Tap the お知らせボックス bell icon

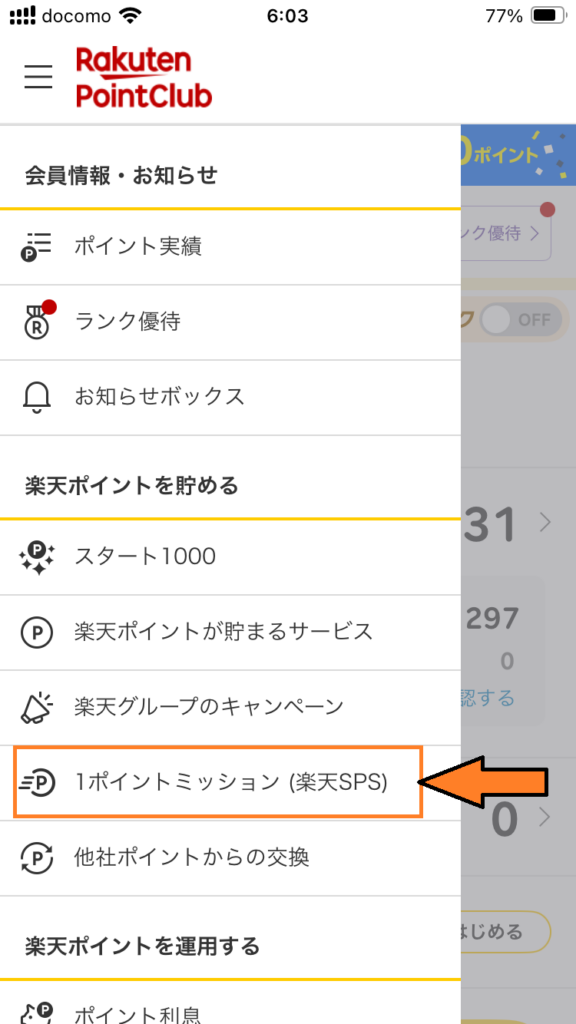tap(37, 396)
